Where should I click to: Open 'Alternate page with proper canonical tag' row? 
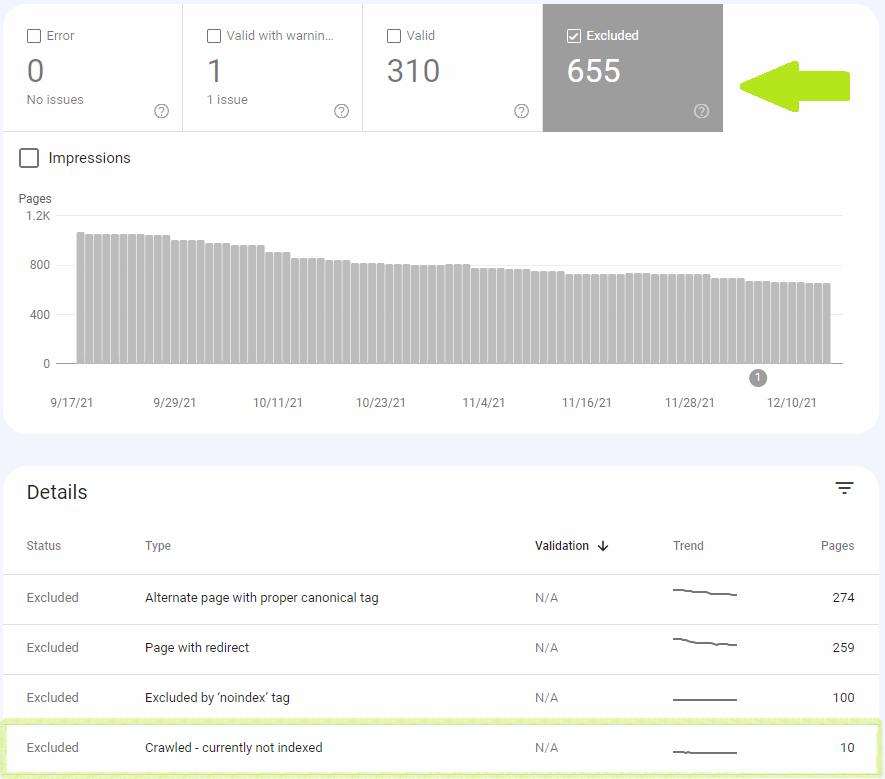coord(261,598)
